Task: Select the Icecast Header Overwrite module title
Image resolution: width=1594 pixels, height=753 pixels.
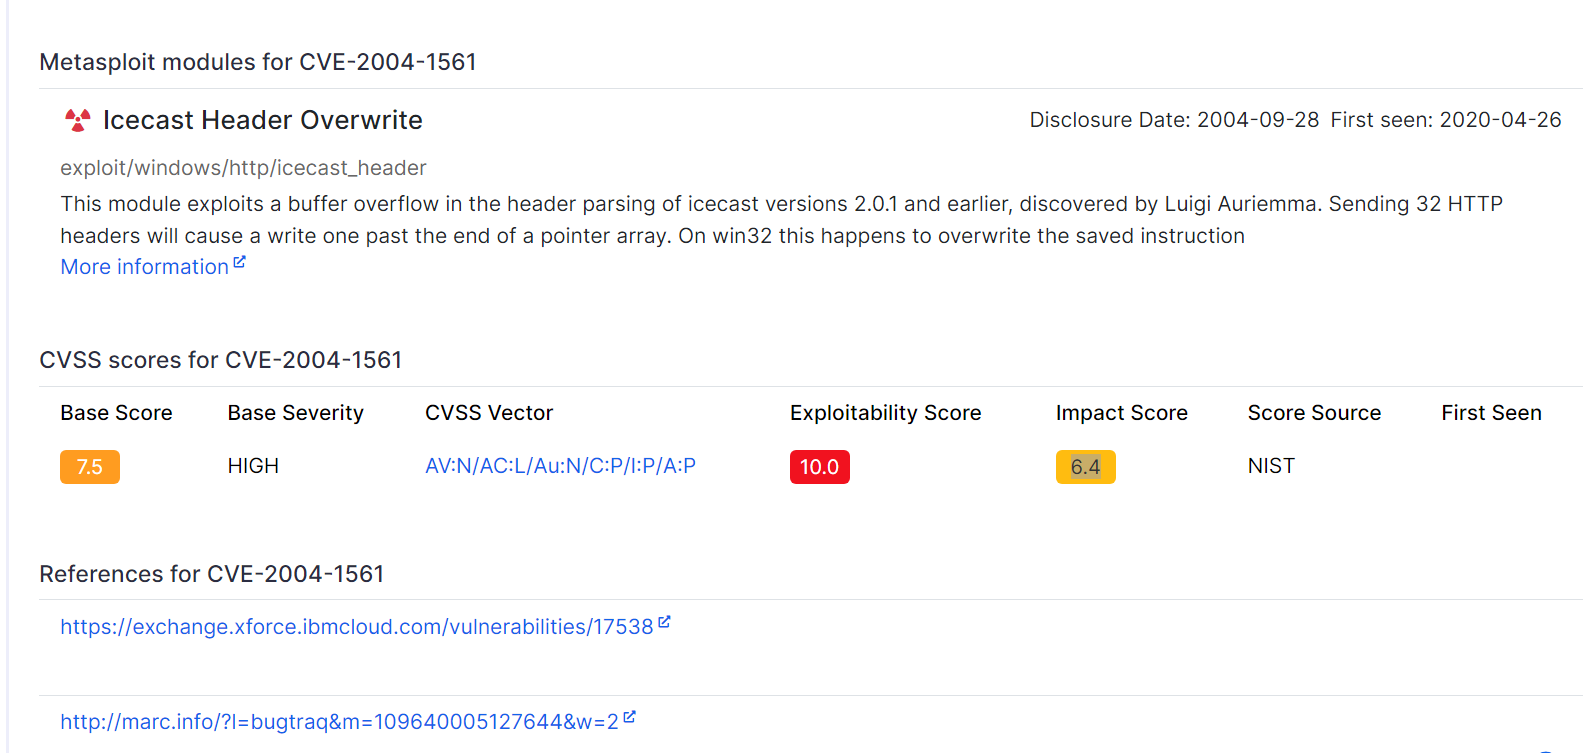Action: coord(262,121)
